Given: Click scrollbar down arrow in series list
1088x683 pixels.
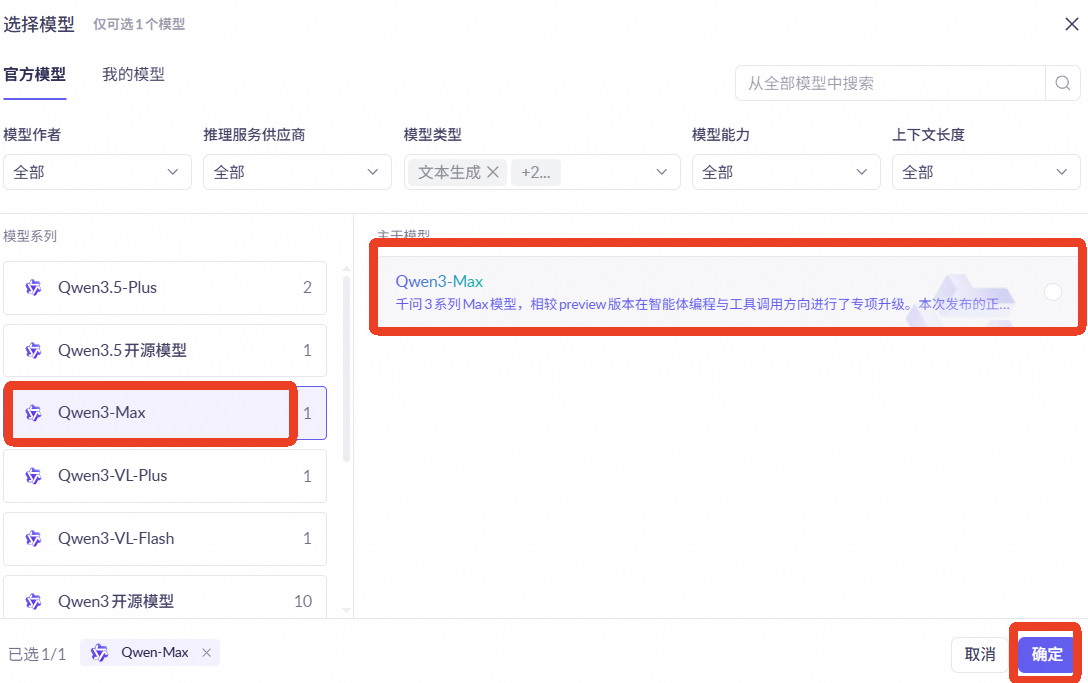Looking at the screenshot, I should click(x=346, y=610).
